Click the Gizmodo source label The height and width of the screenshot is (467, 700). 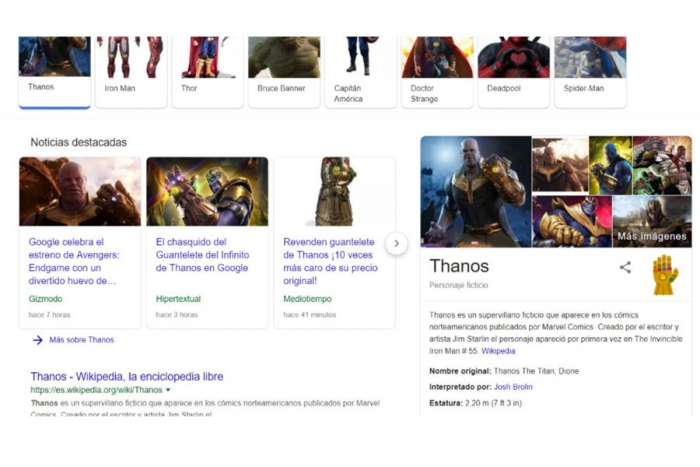[x=45, y=299]
